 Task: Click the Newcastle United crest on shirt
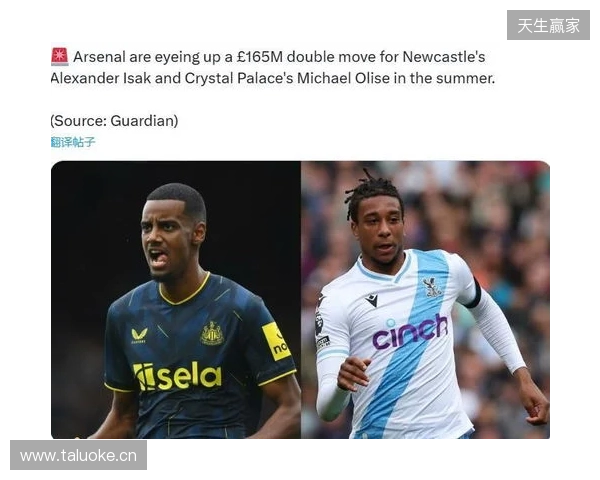(212, 333)
